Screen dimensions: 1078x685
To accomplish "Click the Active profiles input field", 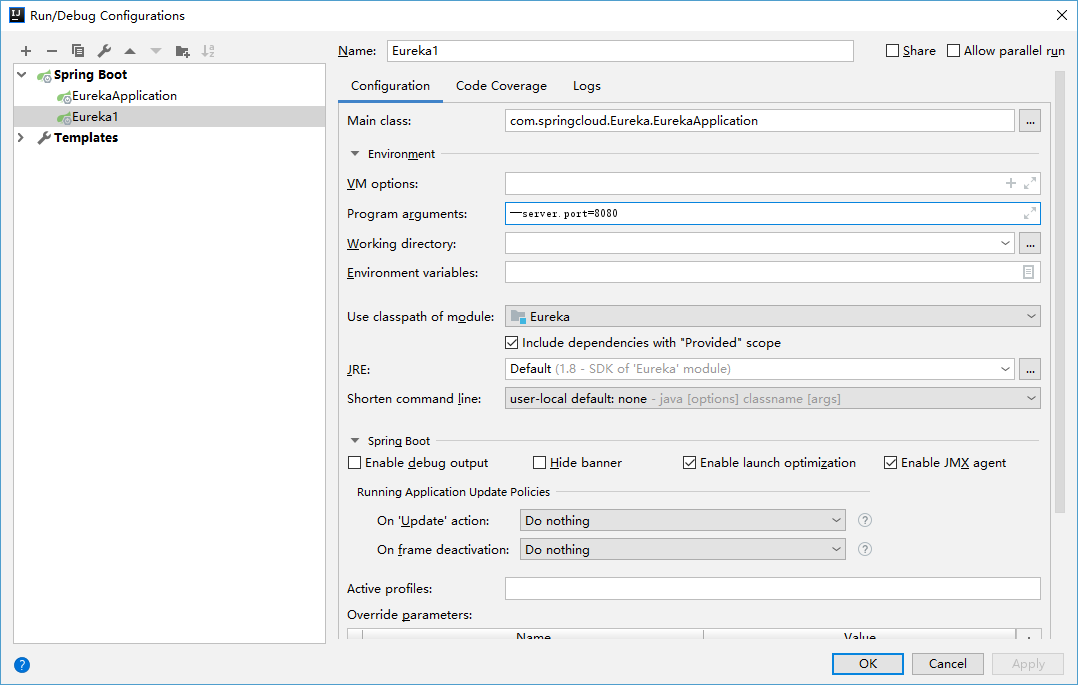I will 772,589.
